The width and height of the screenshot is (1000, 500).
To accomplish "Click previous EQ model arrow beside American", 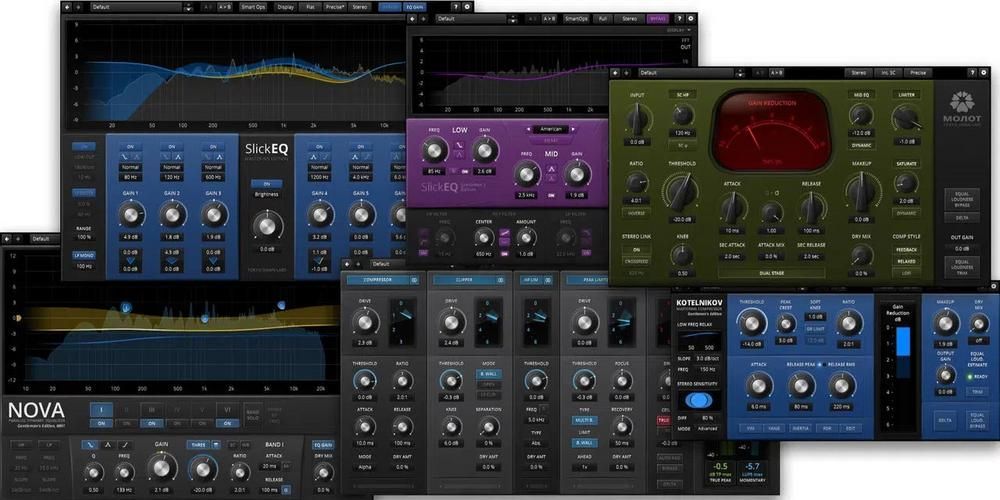I will pyautogui.click(x=530, y=129).
